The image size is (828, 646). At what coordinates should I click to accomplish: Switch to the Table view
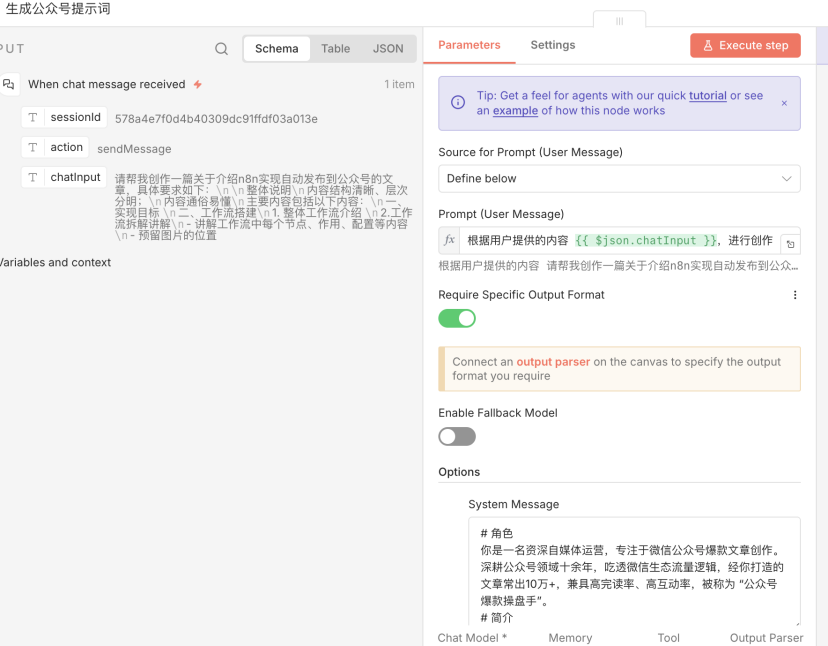pos(335,48)
